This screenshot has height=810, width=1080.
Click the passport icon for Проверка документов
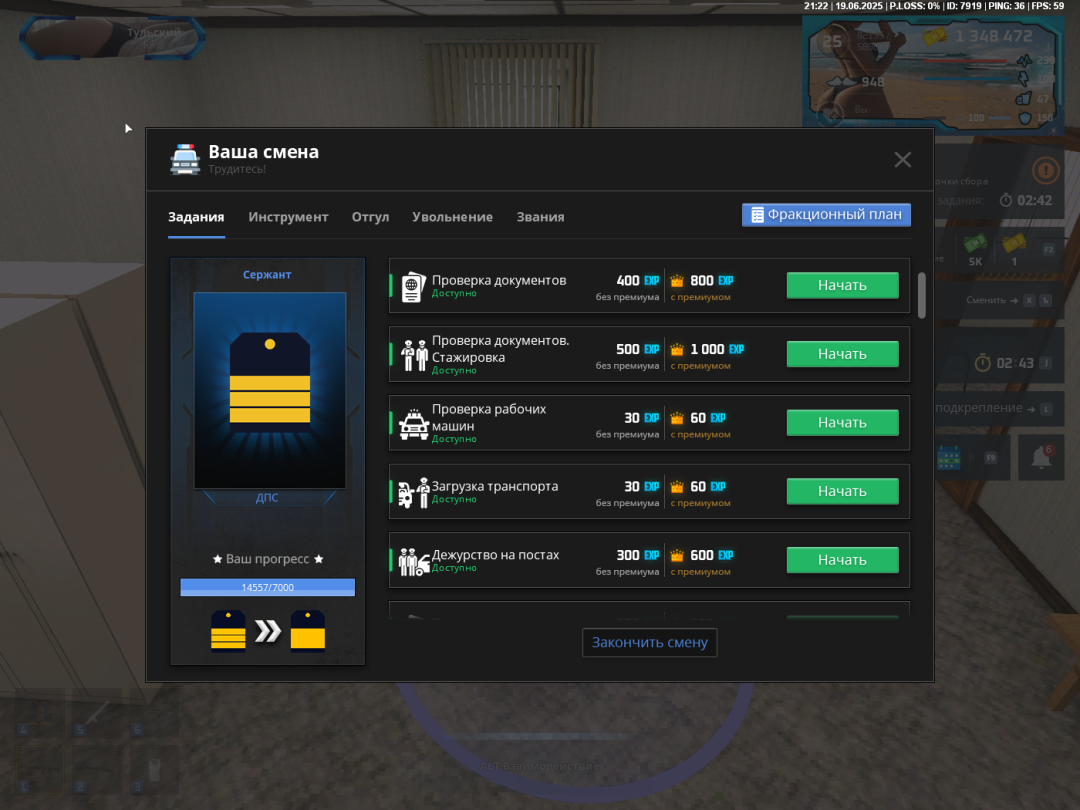point(413,286)
